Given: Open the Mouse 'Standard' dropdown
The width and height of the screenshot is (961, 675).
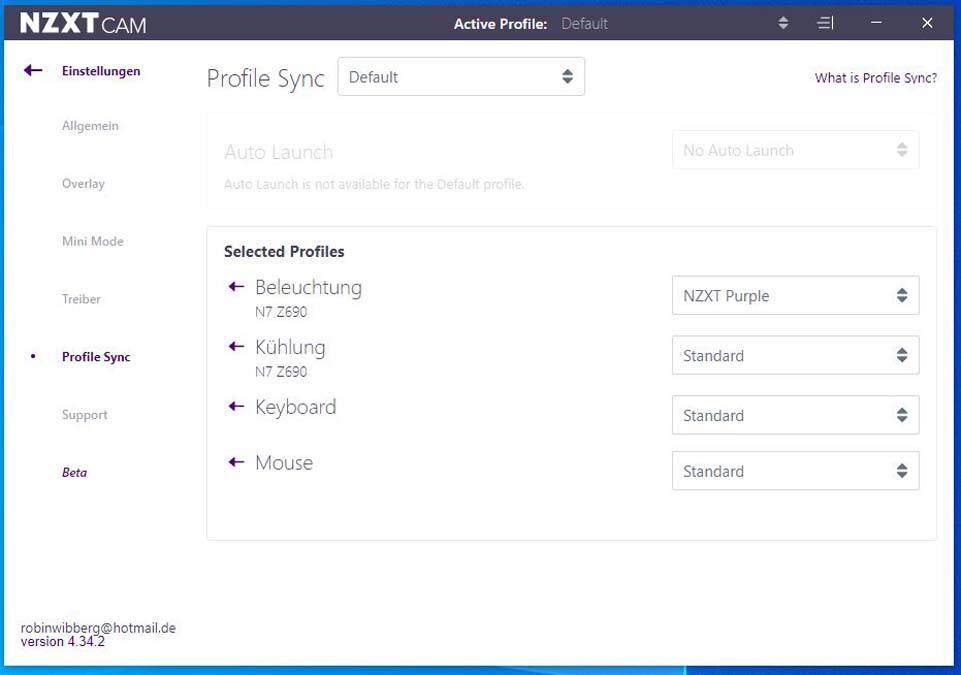Looking at the screenshot, I should pos(796,471).
